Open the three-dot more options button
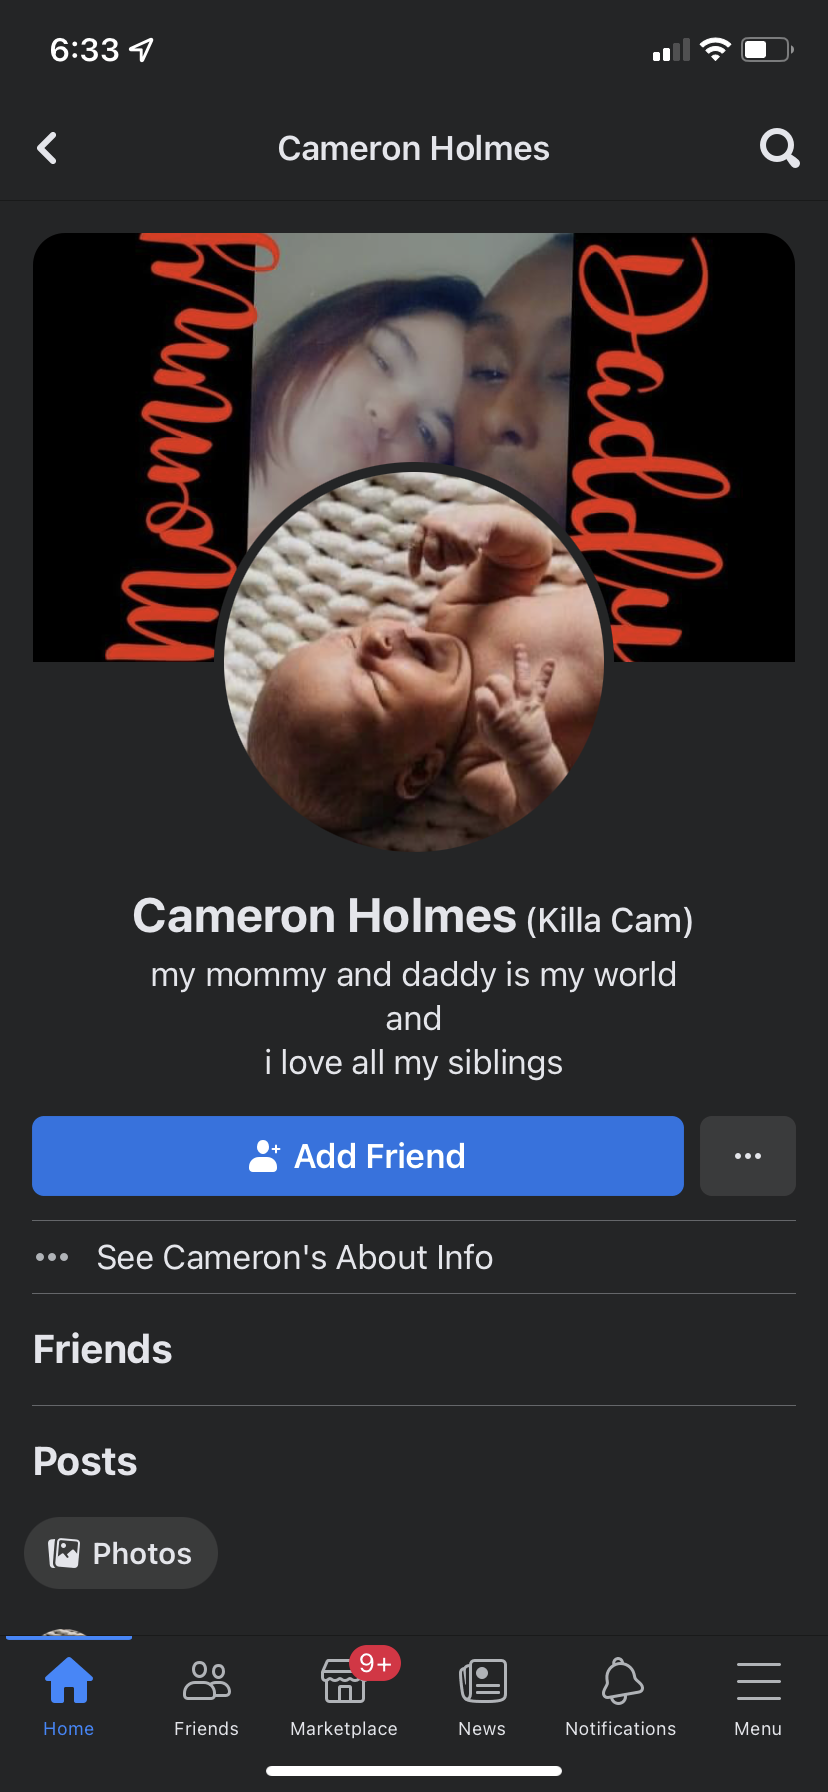 pos(748,1156)
